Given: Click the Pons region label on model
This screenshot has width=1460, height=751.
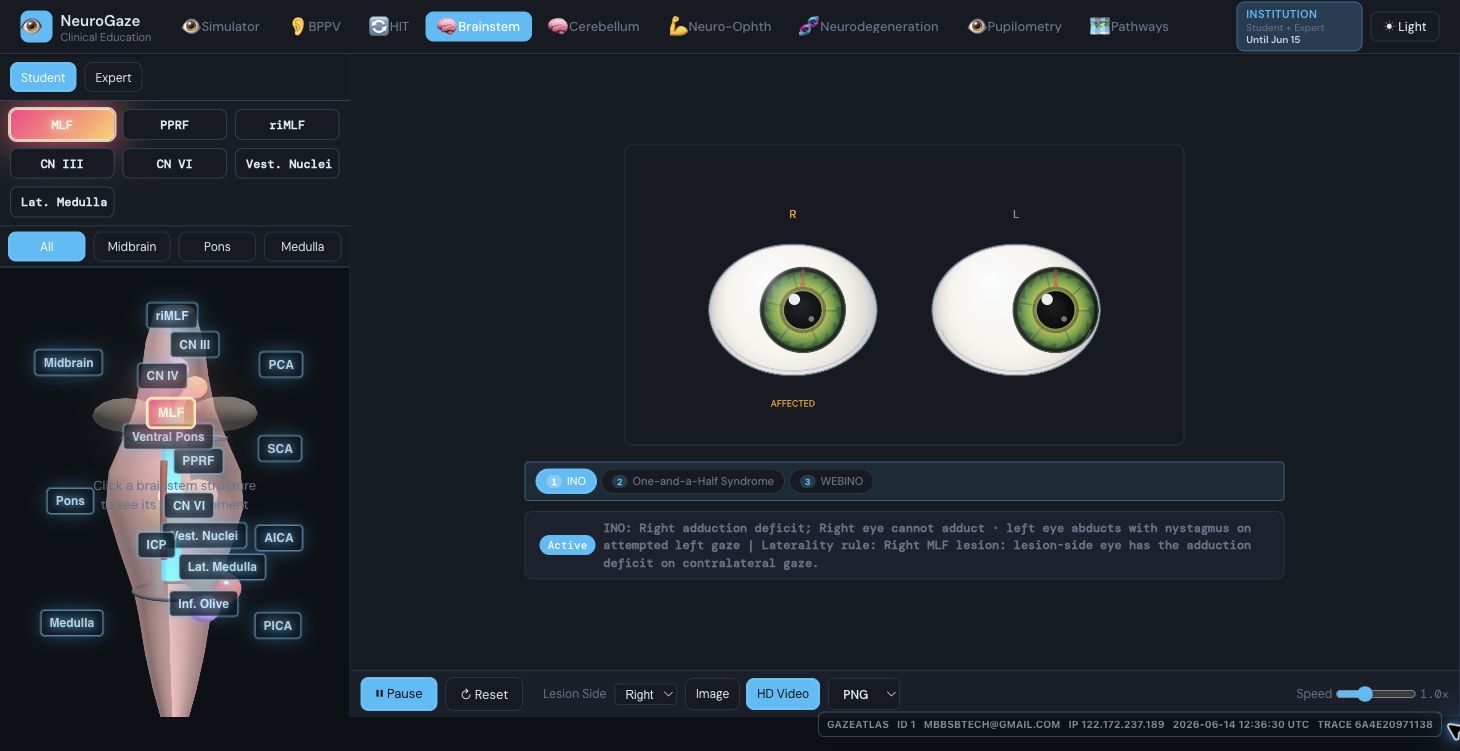Looking at the screenshot, I should 70,501.
